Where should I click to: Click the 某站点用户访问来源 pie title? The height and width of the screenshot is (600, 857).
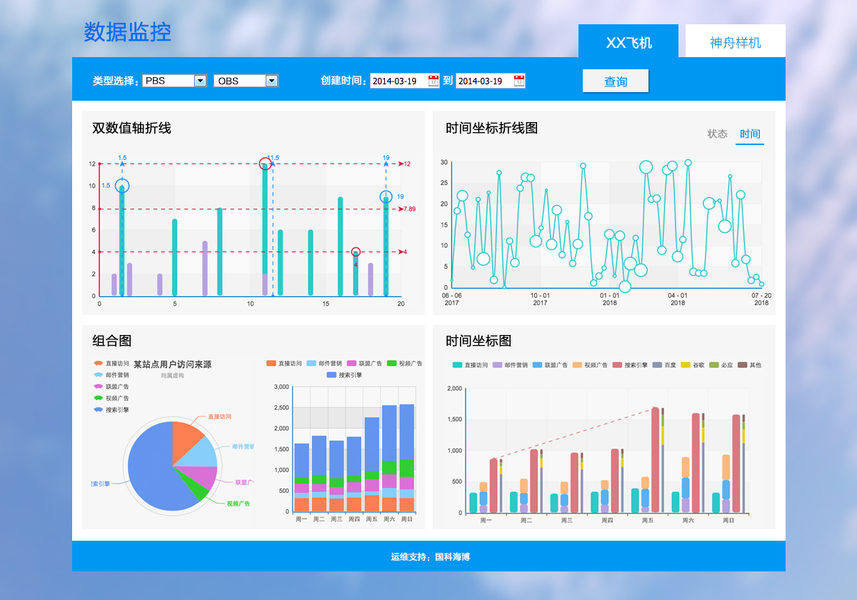[173, 364]
